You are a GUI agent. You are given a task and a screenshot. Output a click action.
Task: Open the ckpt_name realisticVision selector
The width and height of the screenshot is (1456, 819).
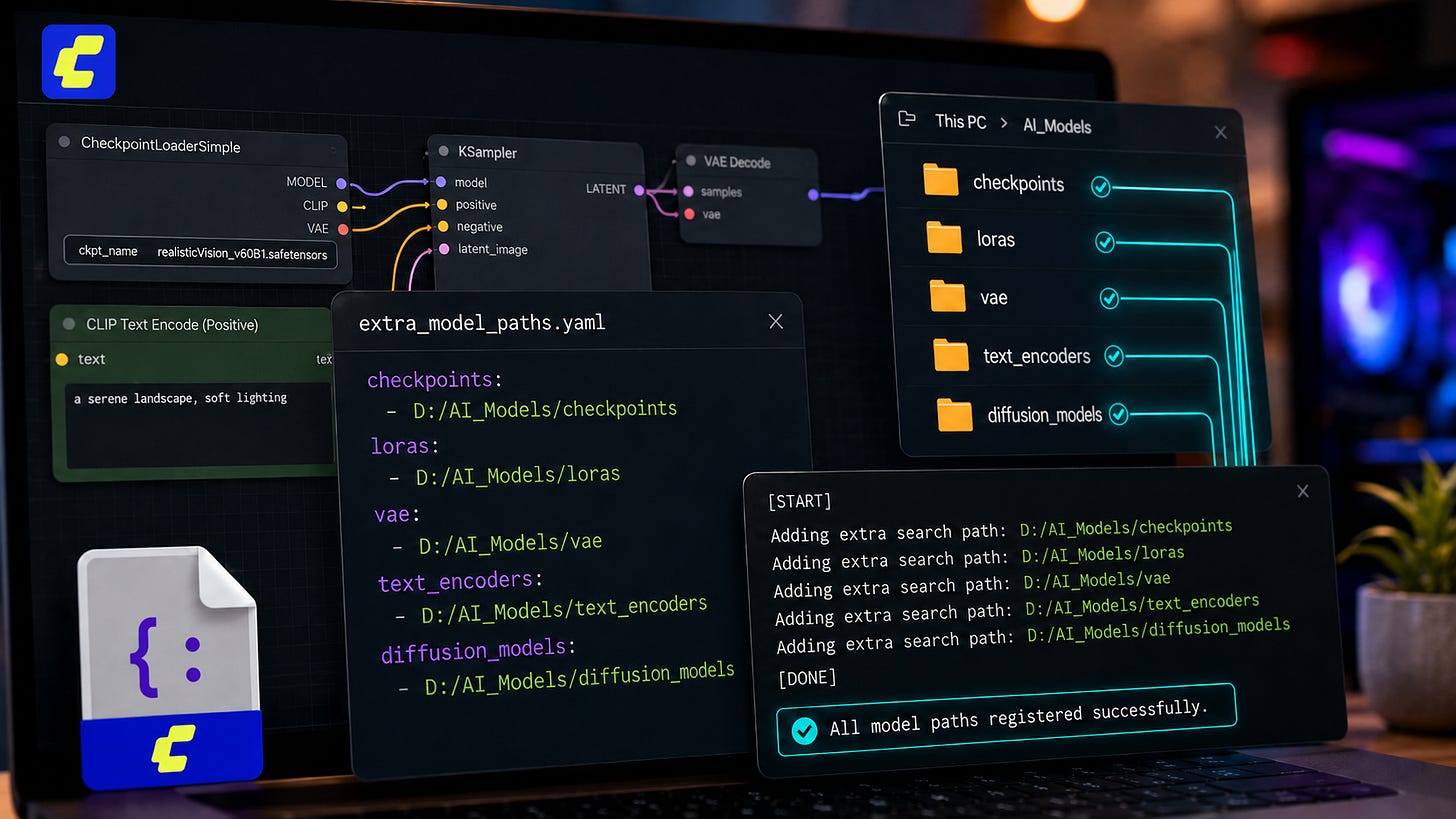coord(201,252)
